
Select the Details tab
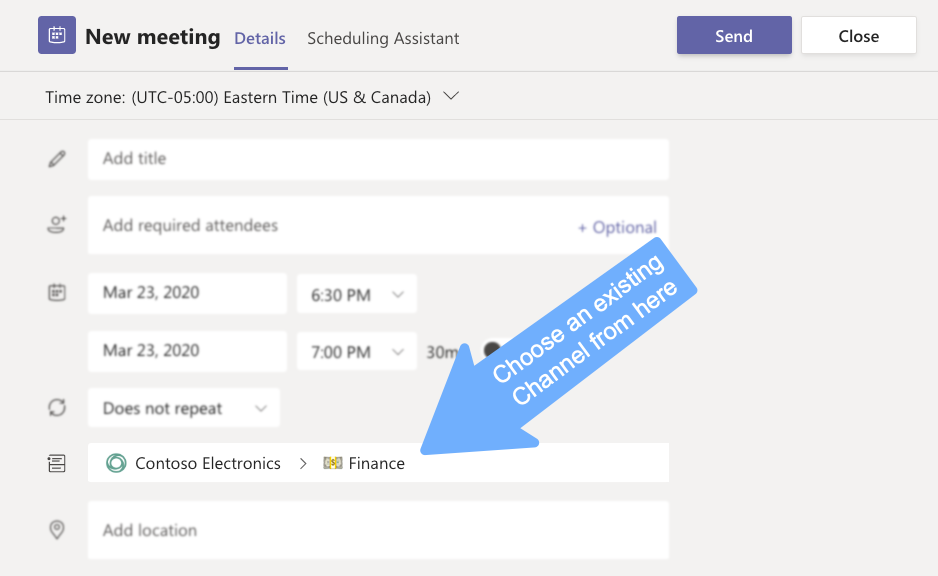260,38
